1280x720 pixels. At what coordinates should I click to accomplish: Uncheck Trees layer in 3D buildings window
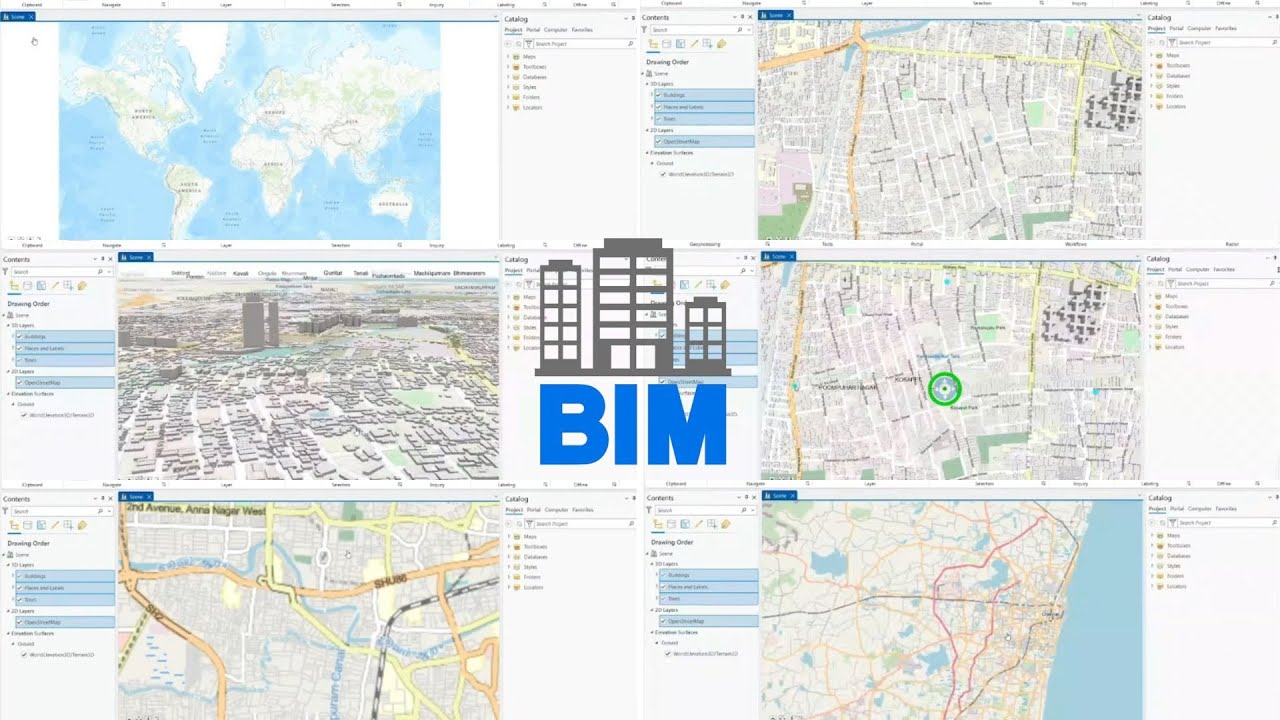tap(20, 360)
